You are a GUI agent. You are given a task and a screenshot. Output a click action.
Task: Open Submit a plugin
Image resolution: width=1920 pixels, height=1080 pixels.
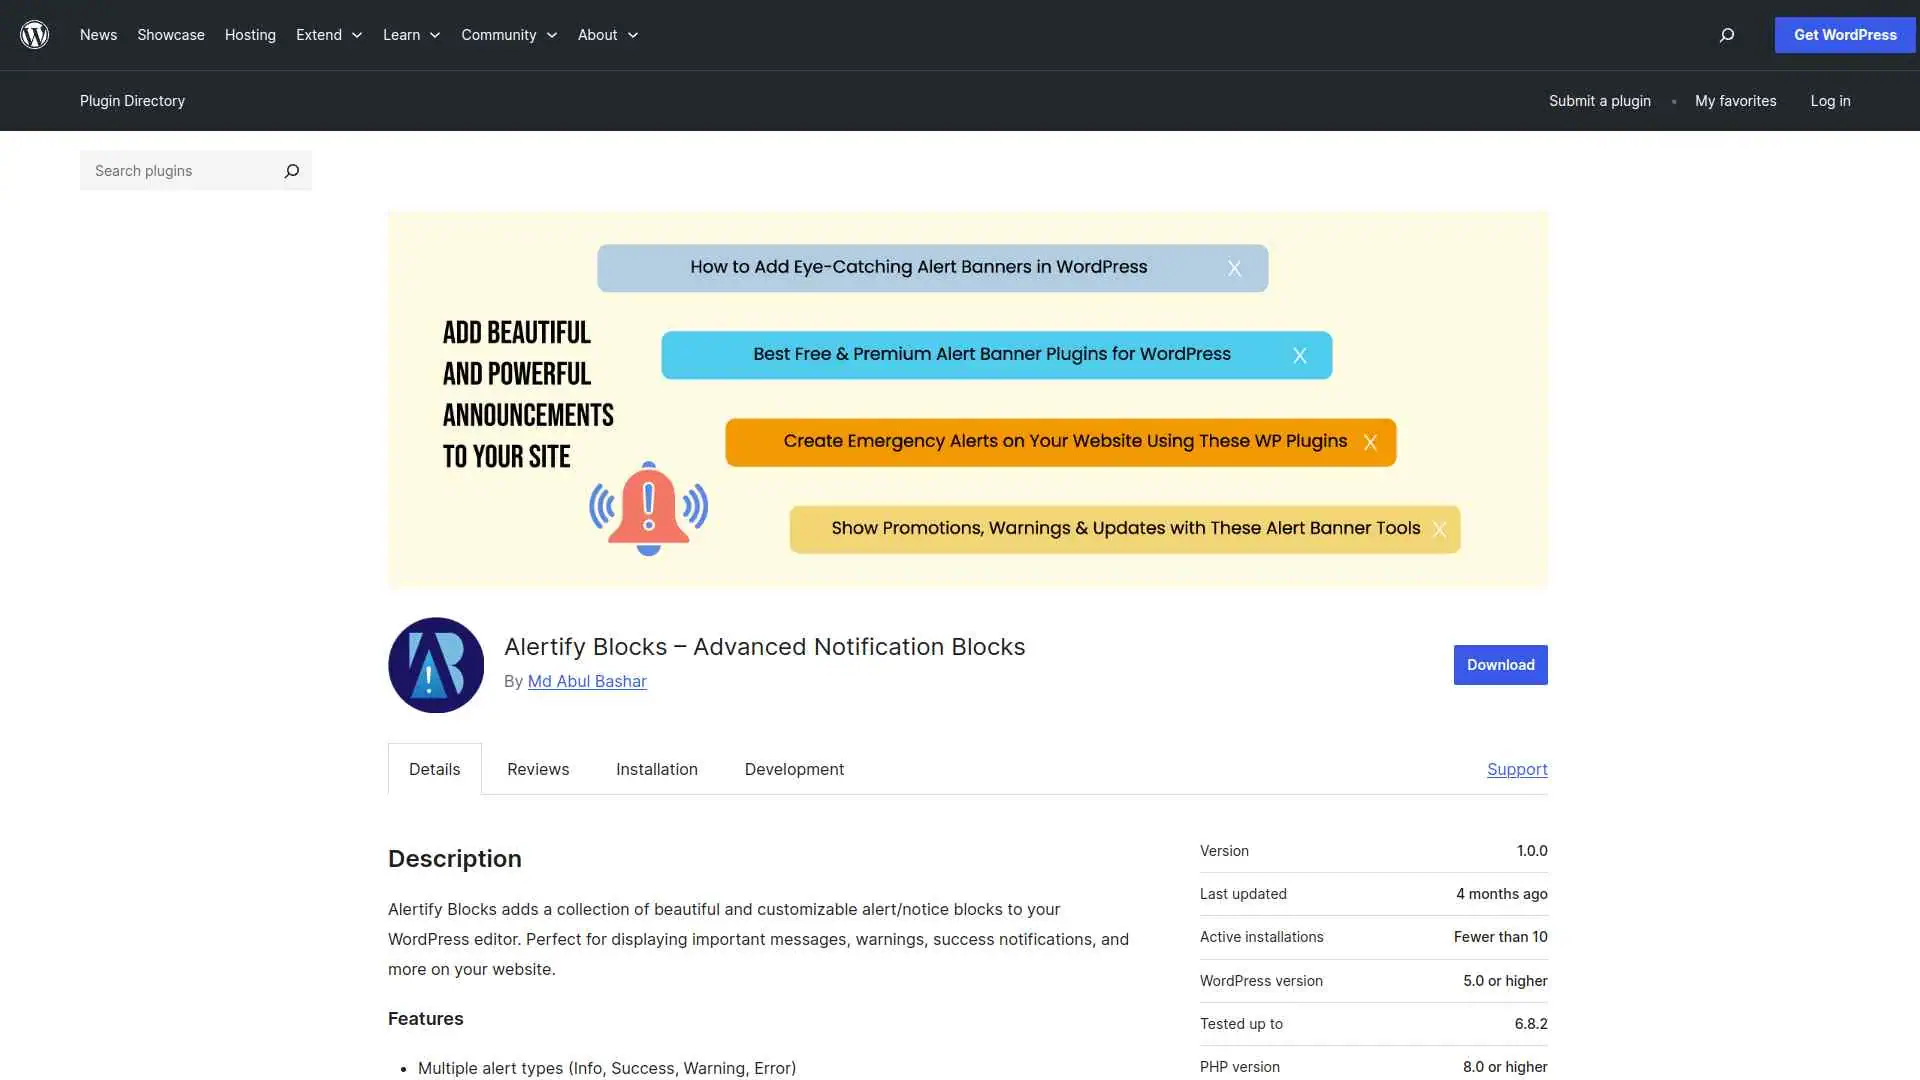[1599, 100]
